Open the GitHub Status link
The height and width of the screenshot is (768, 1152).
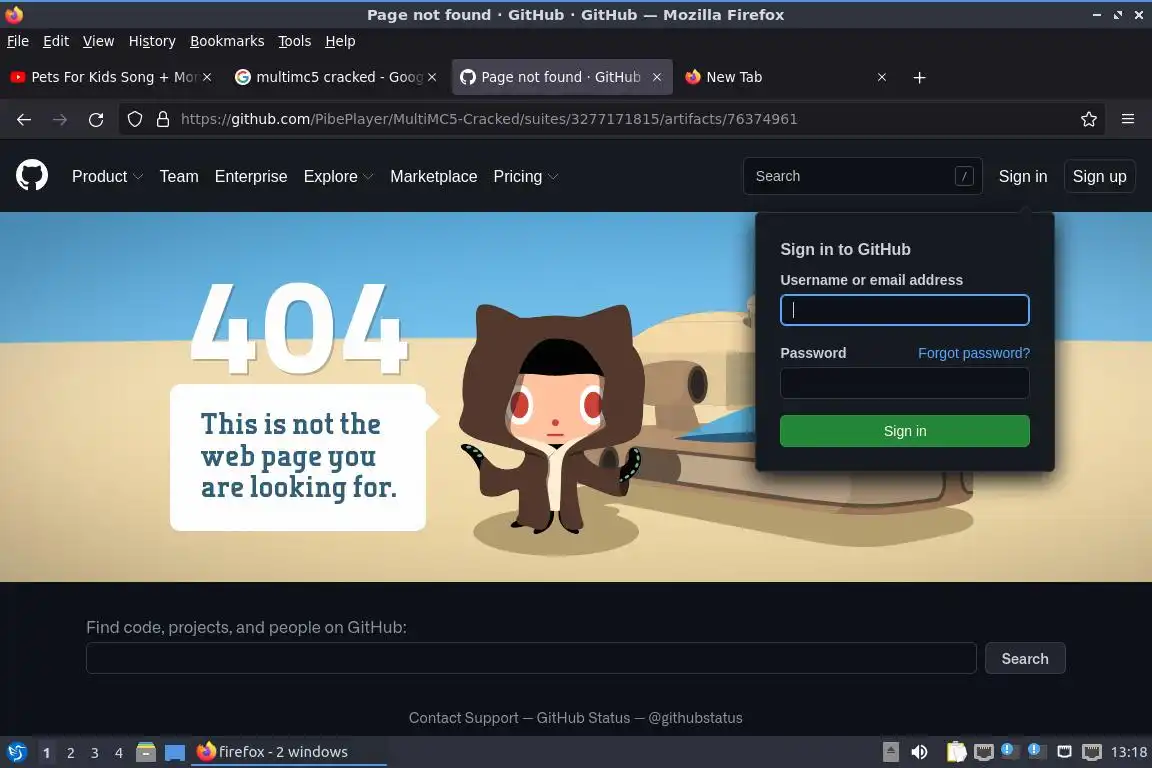point(583,717)
